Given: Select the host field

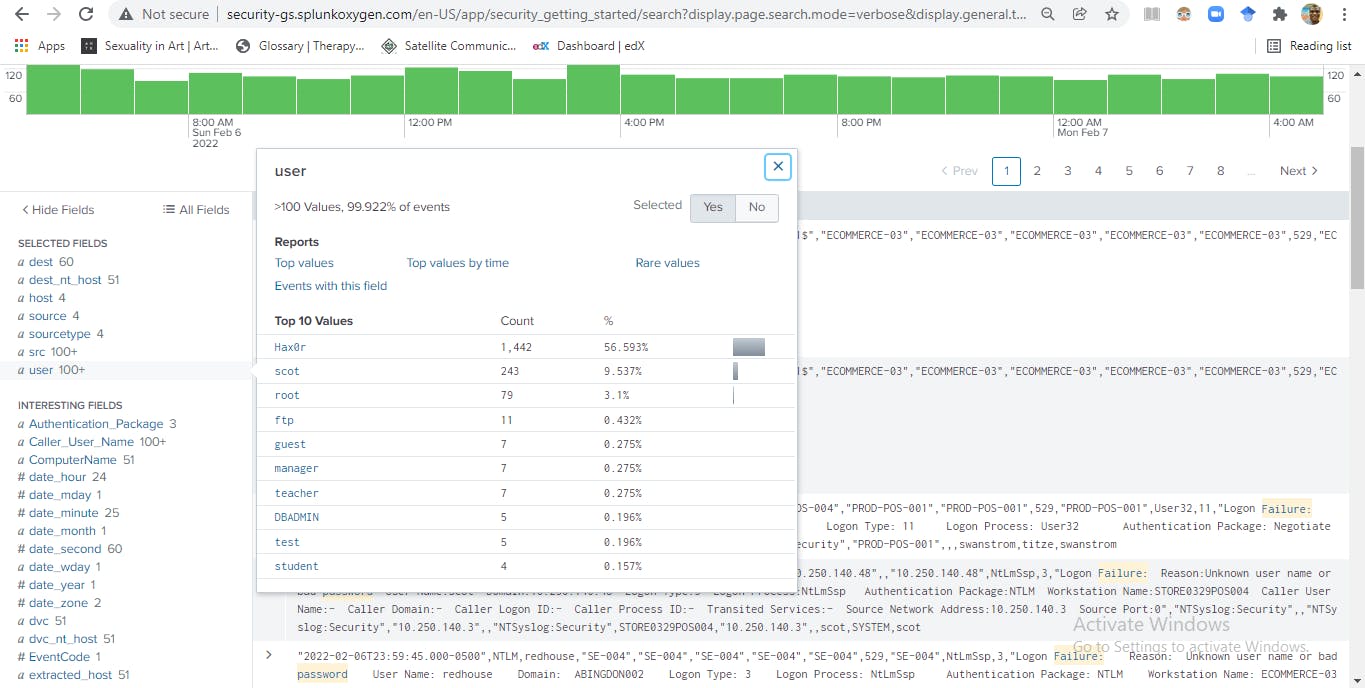Looking at the screenshot, I should pyautogui.click(x=41, y=298).
